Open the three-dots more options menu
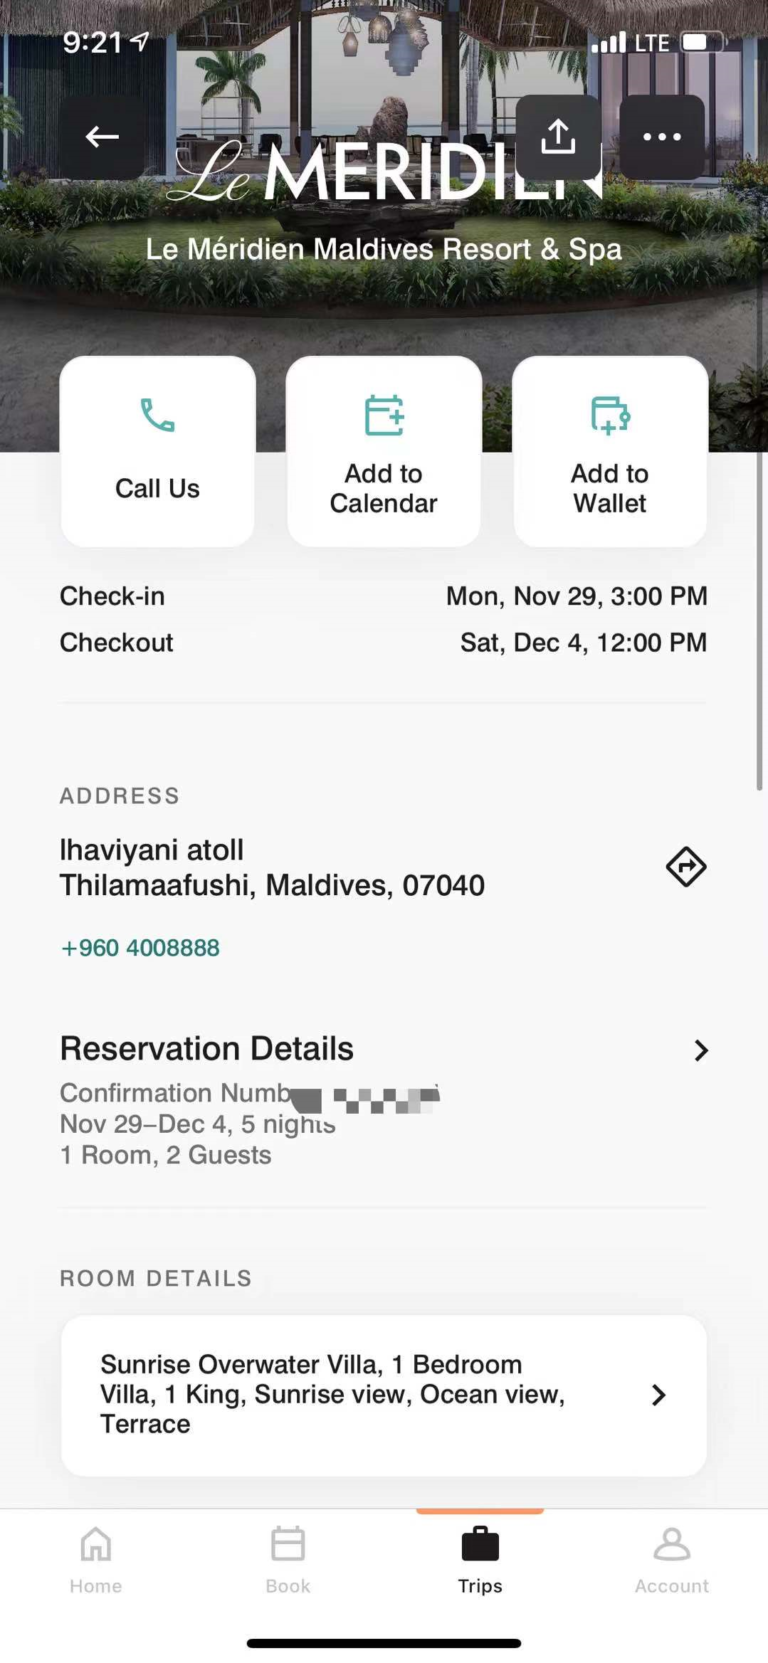768x1663 pixels. pos(662,137)
